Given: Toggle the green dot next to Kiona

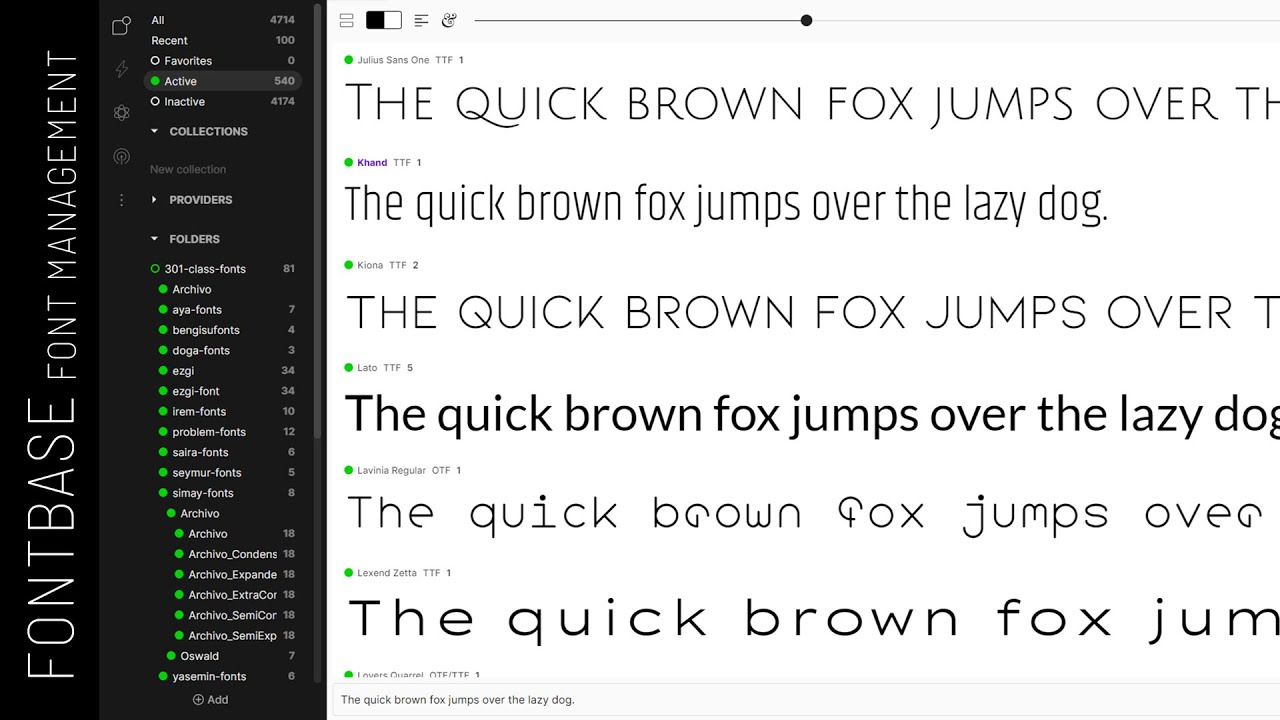Looking at the screenshot, I should tap(349, 265).
